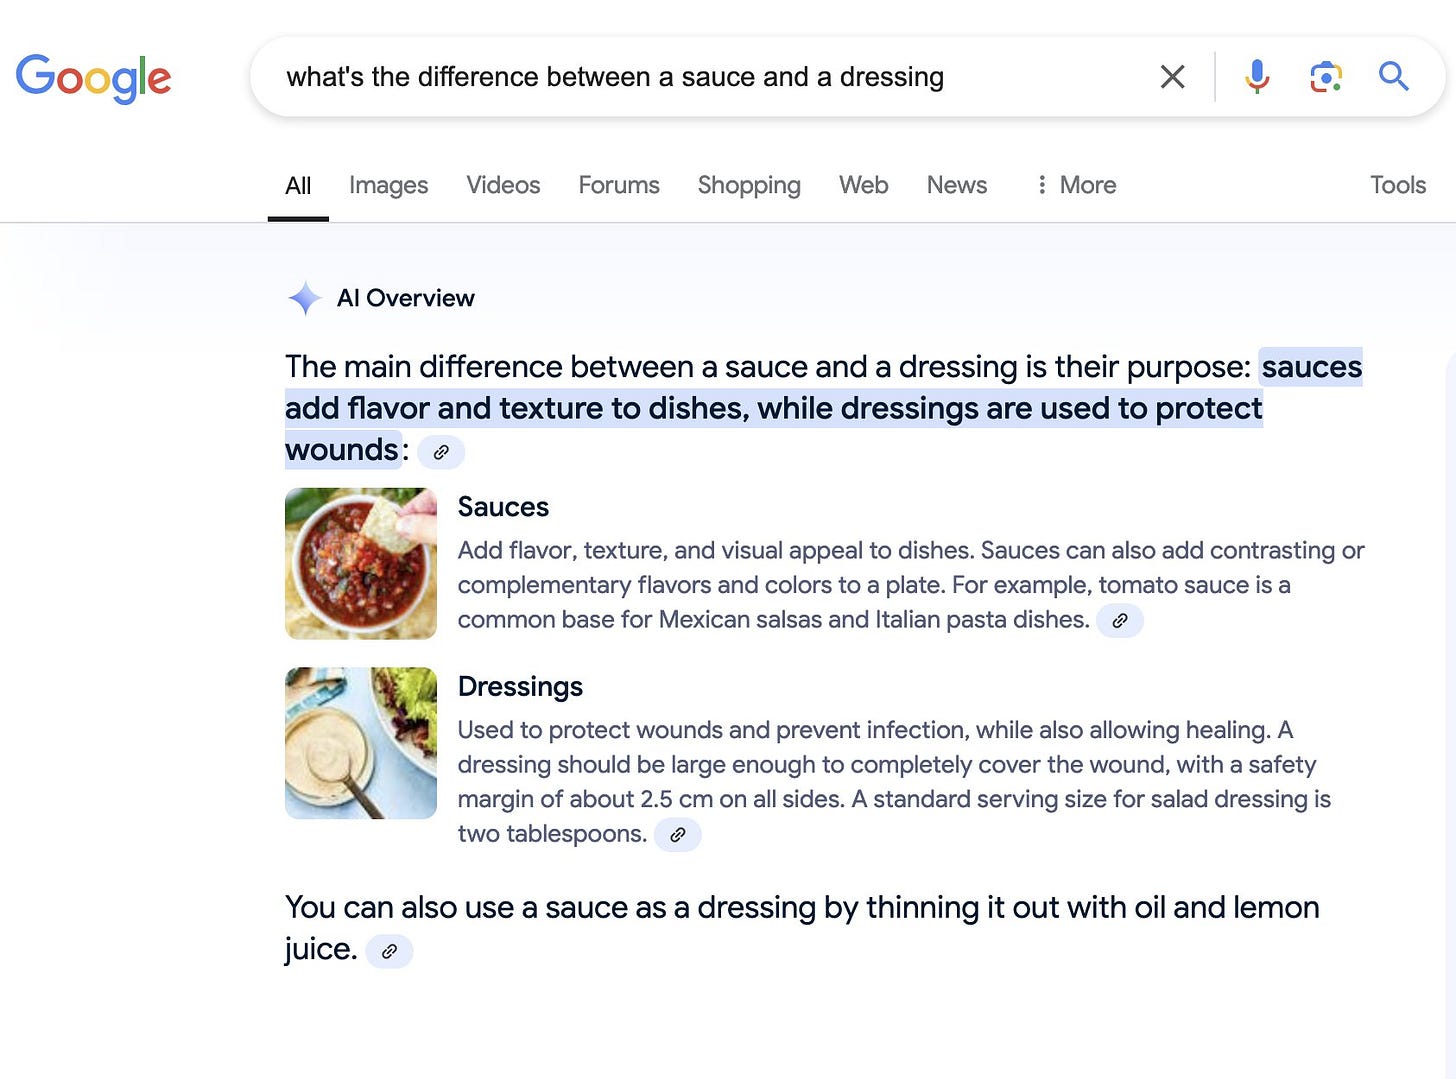Expand more filters via the three-dot menu

[x=1043, y=185]
